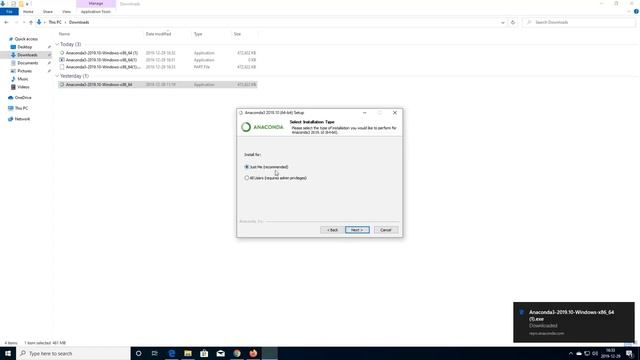Open address bar history dropdown
This screenshot has width=640, height=360.
pos(503,22)
